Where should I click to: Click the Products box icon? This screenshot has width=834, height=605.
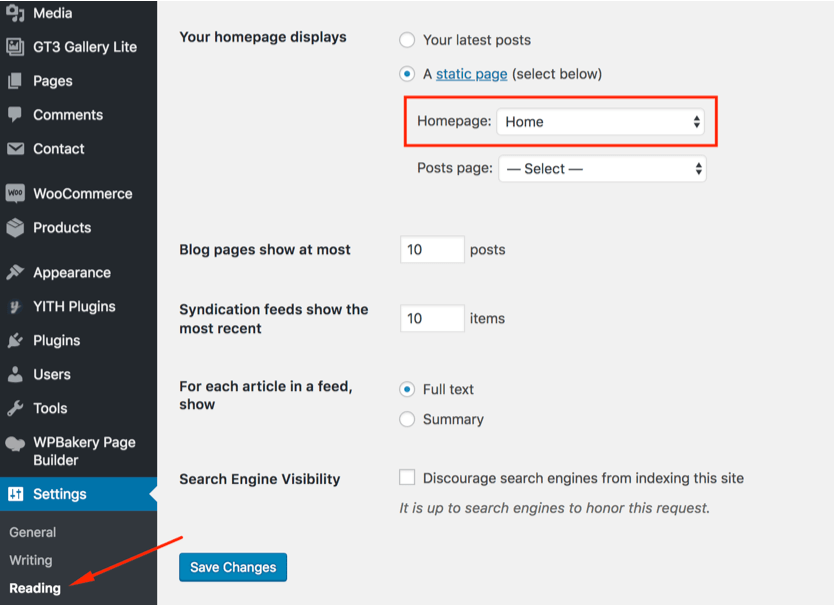(15, 227)
